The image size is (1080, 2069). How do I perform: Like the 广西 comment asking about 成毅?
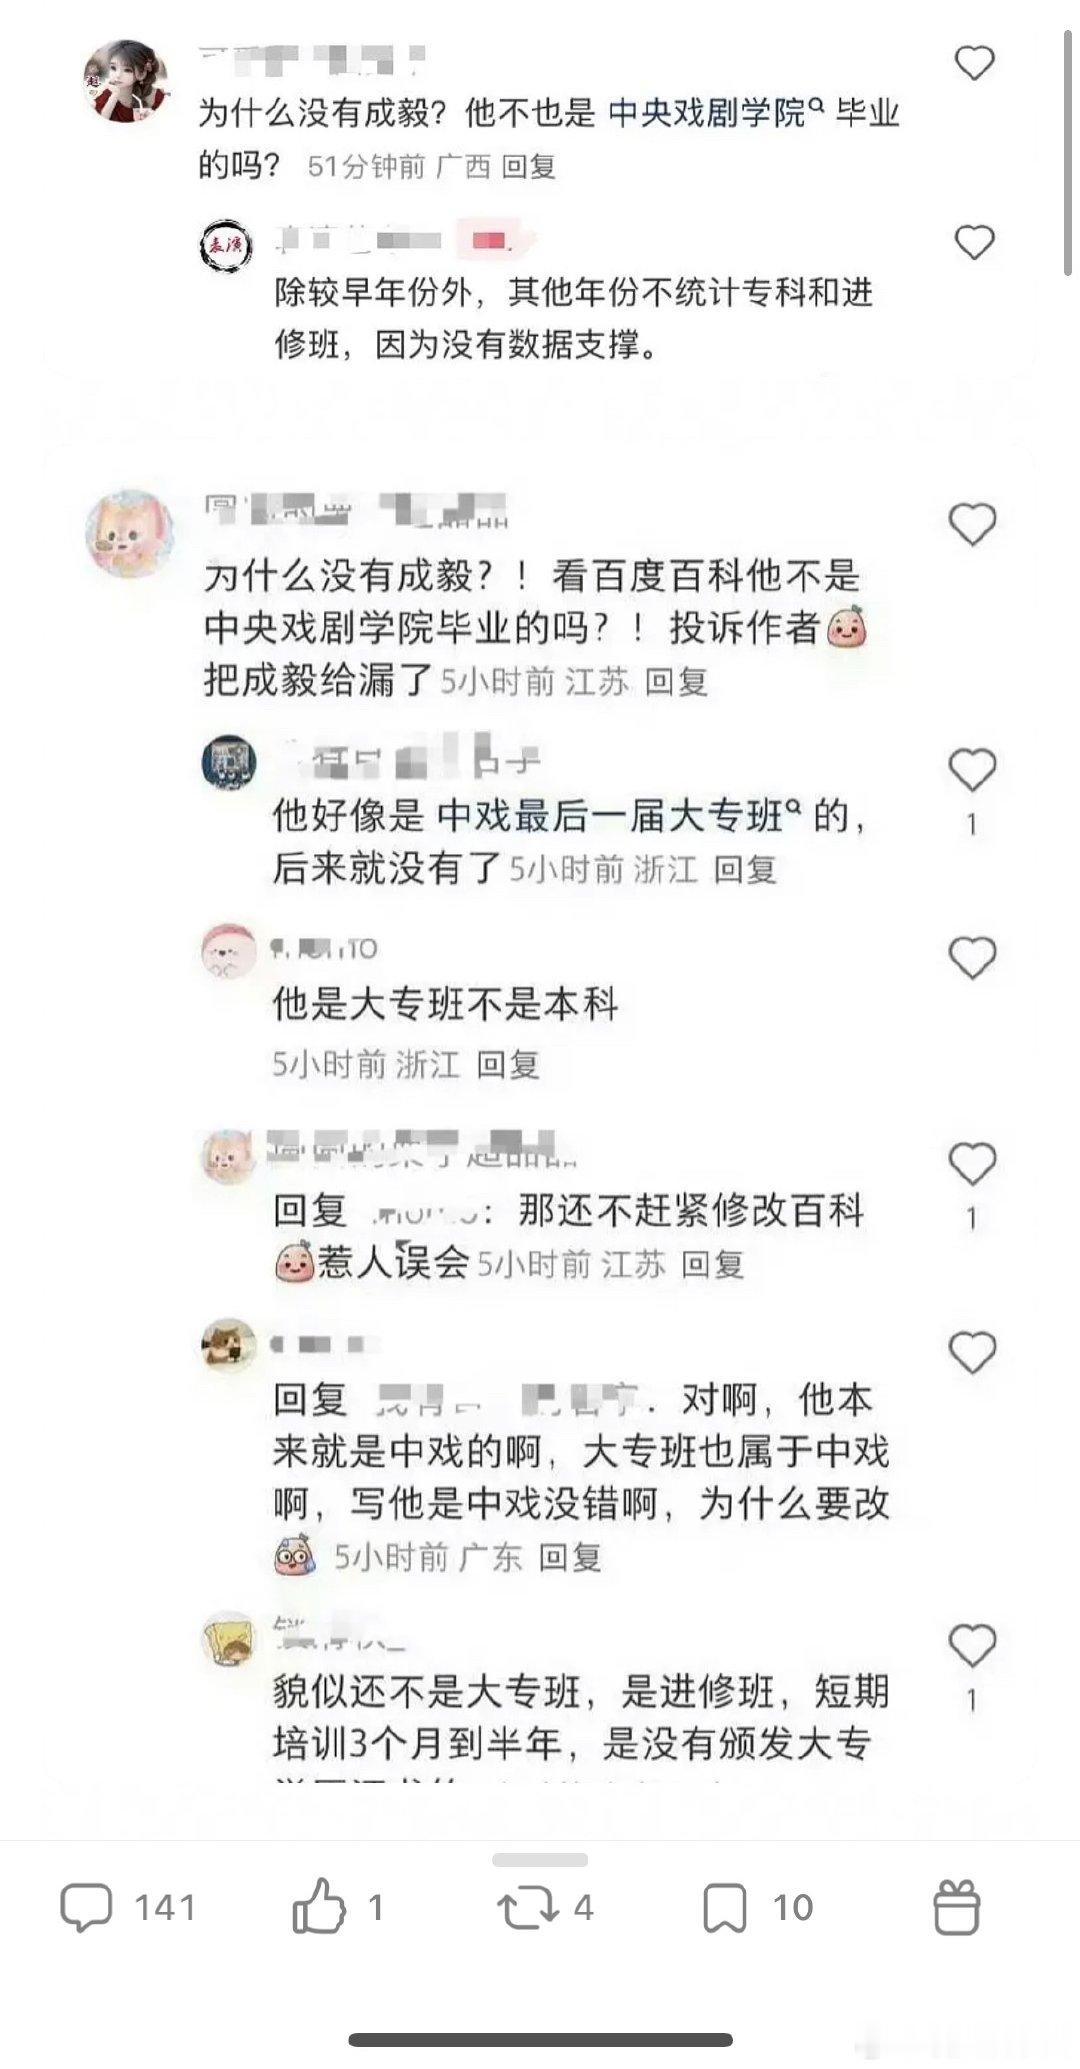(974, 63)
